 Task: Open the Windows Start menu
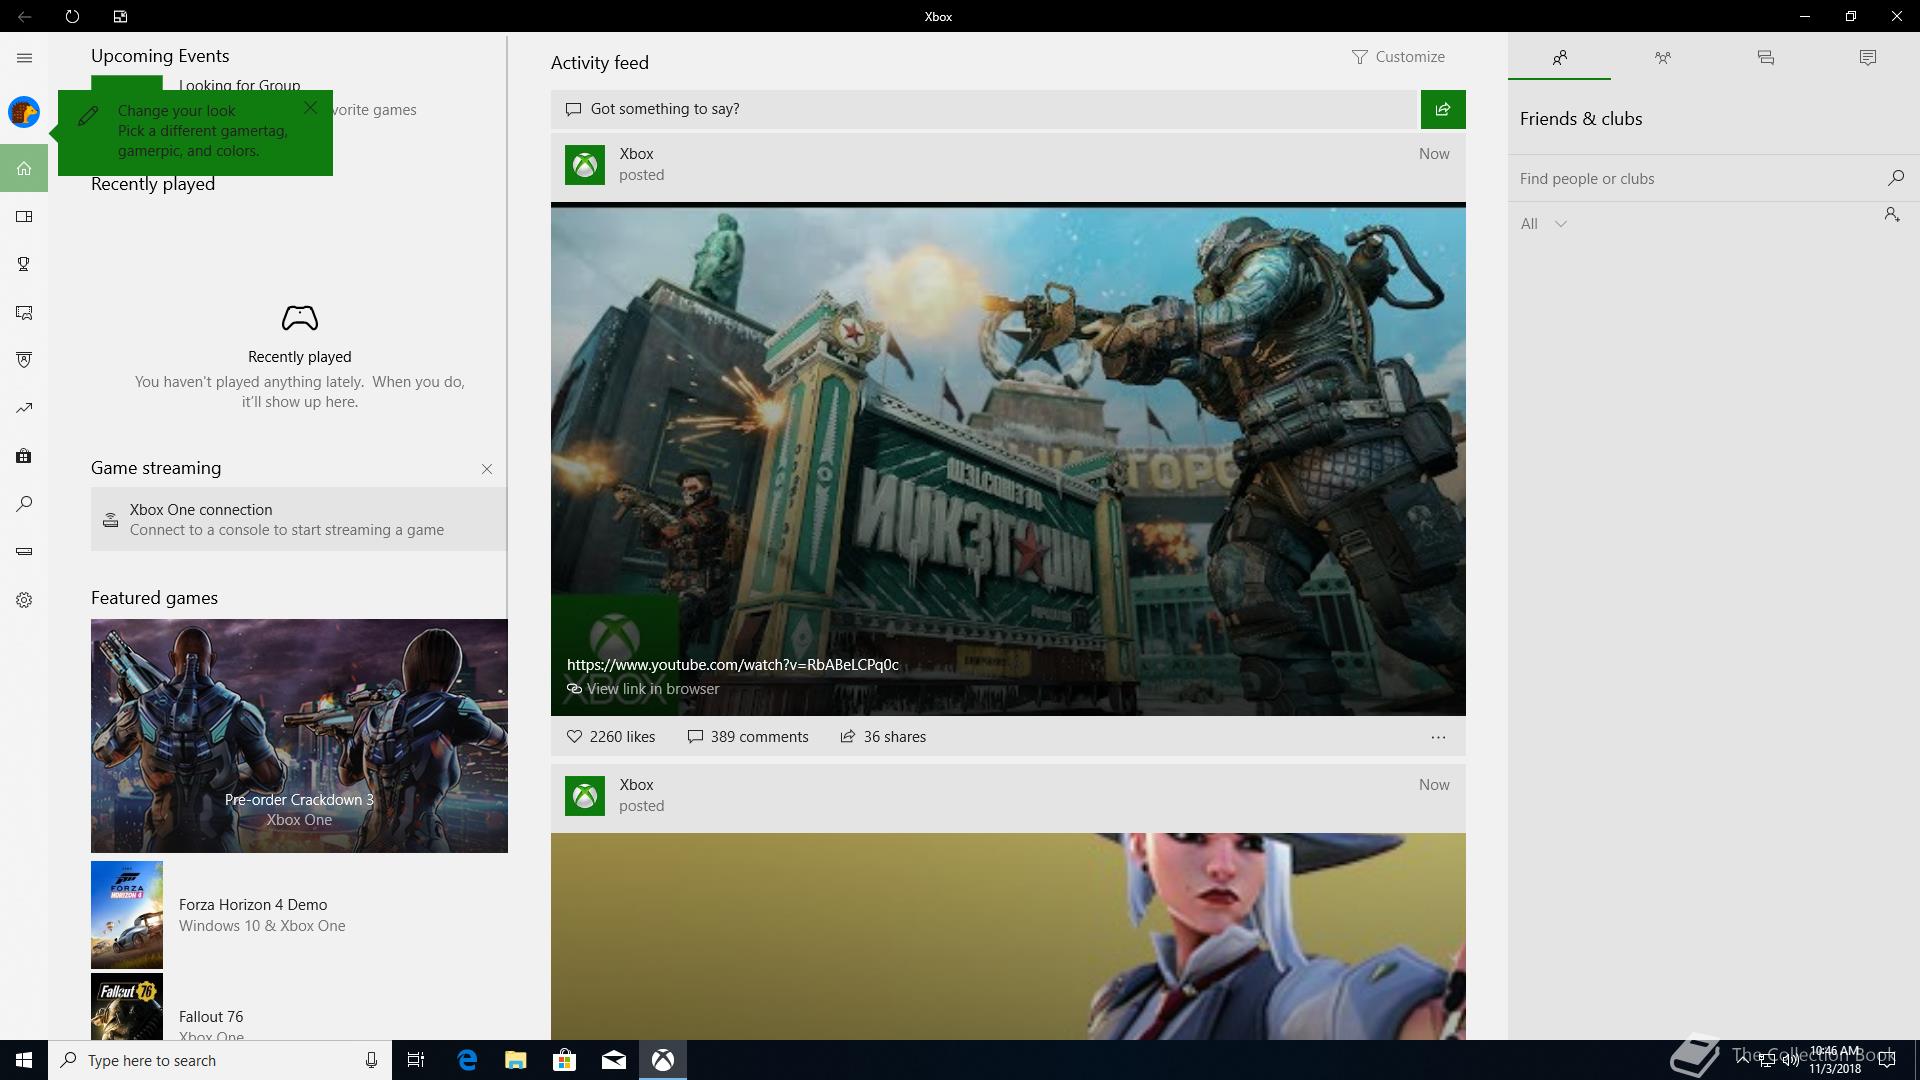[x=24, y=1060]
